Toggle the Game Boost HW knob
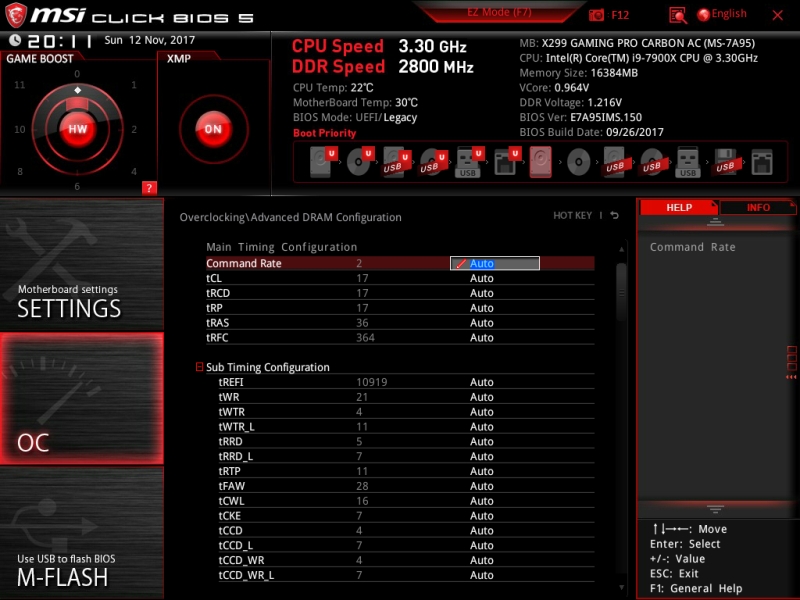Viewport: 800px width, 600px height. [x=78, y=129]
